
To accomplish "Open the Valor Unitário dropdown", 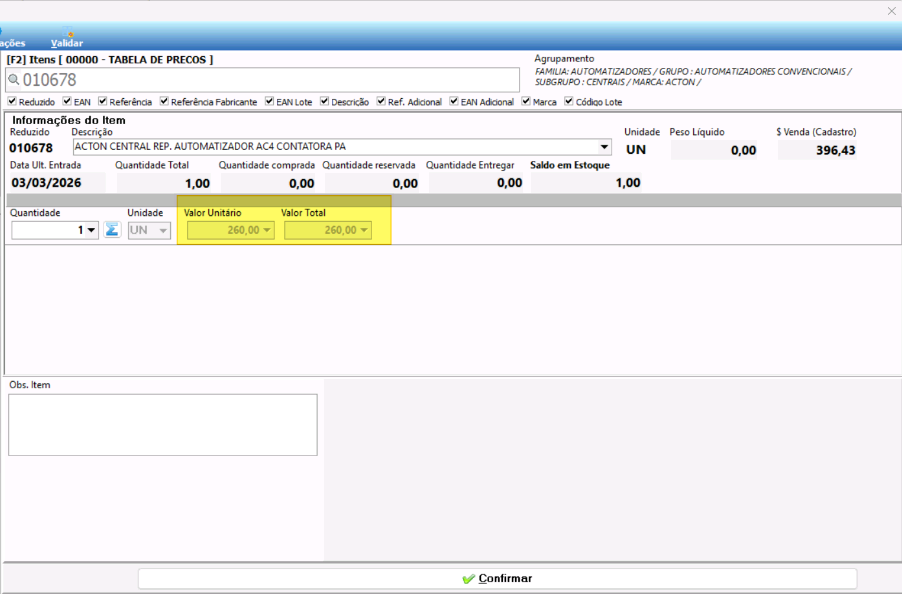I will coord(267,231).
